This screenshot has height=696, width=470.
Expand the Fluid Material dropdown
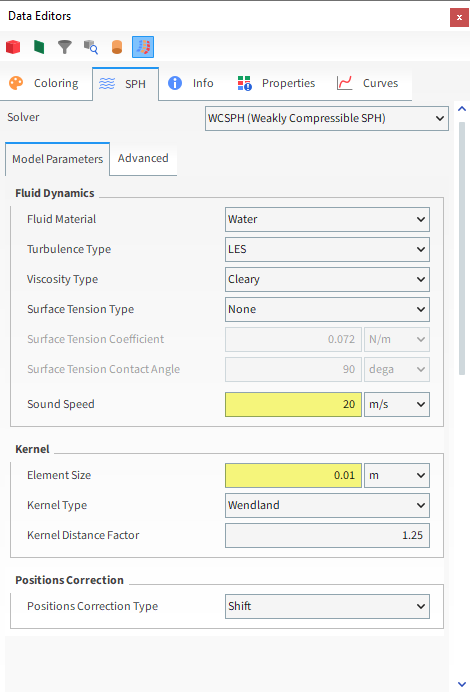327,219
